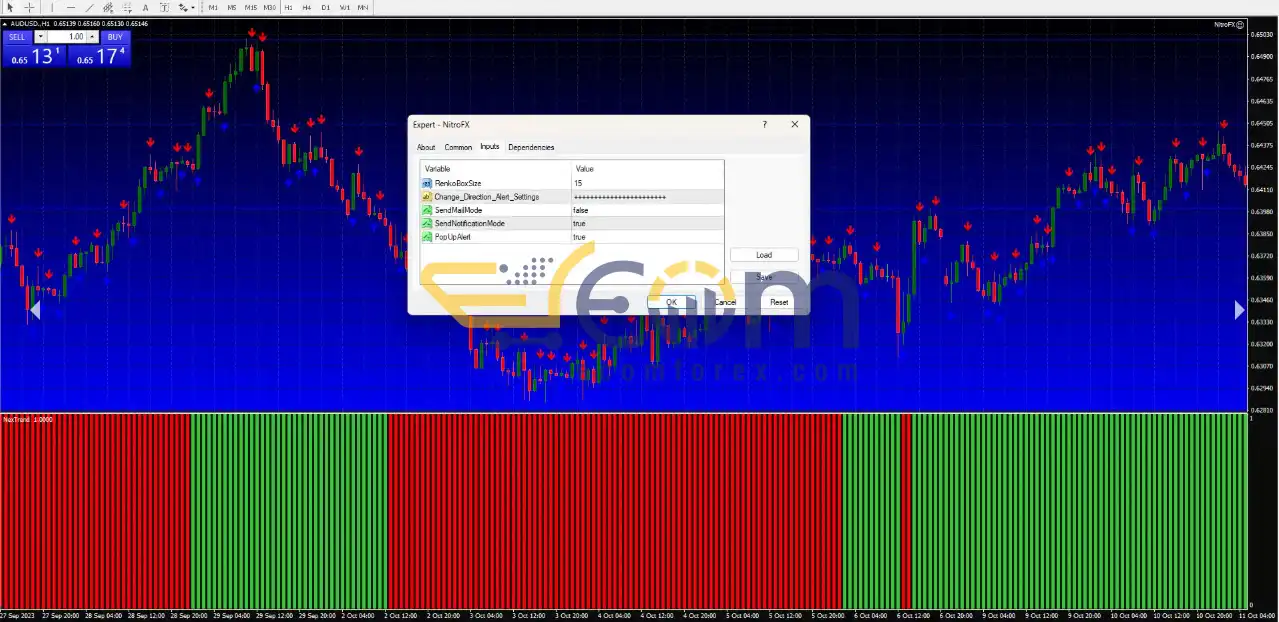The image size is (1279, 622).
Task: Switch chart to M5 timeframe
Action: coord(232,7)
